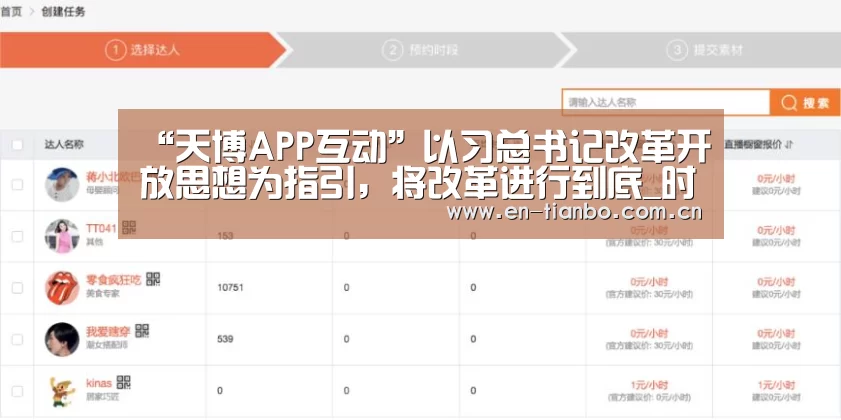Enable the checkbox beside 我爱瞎穿

click(x=17, y=339)
